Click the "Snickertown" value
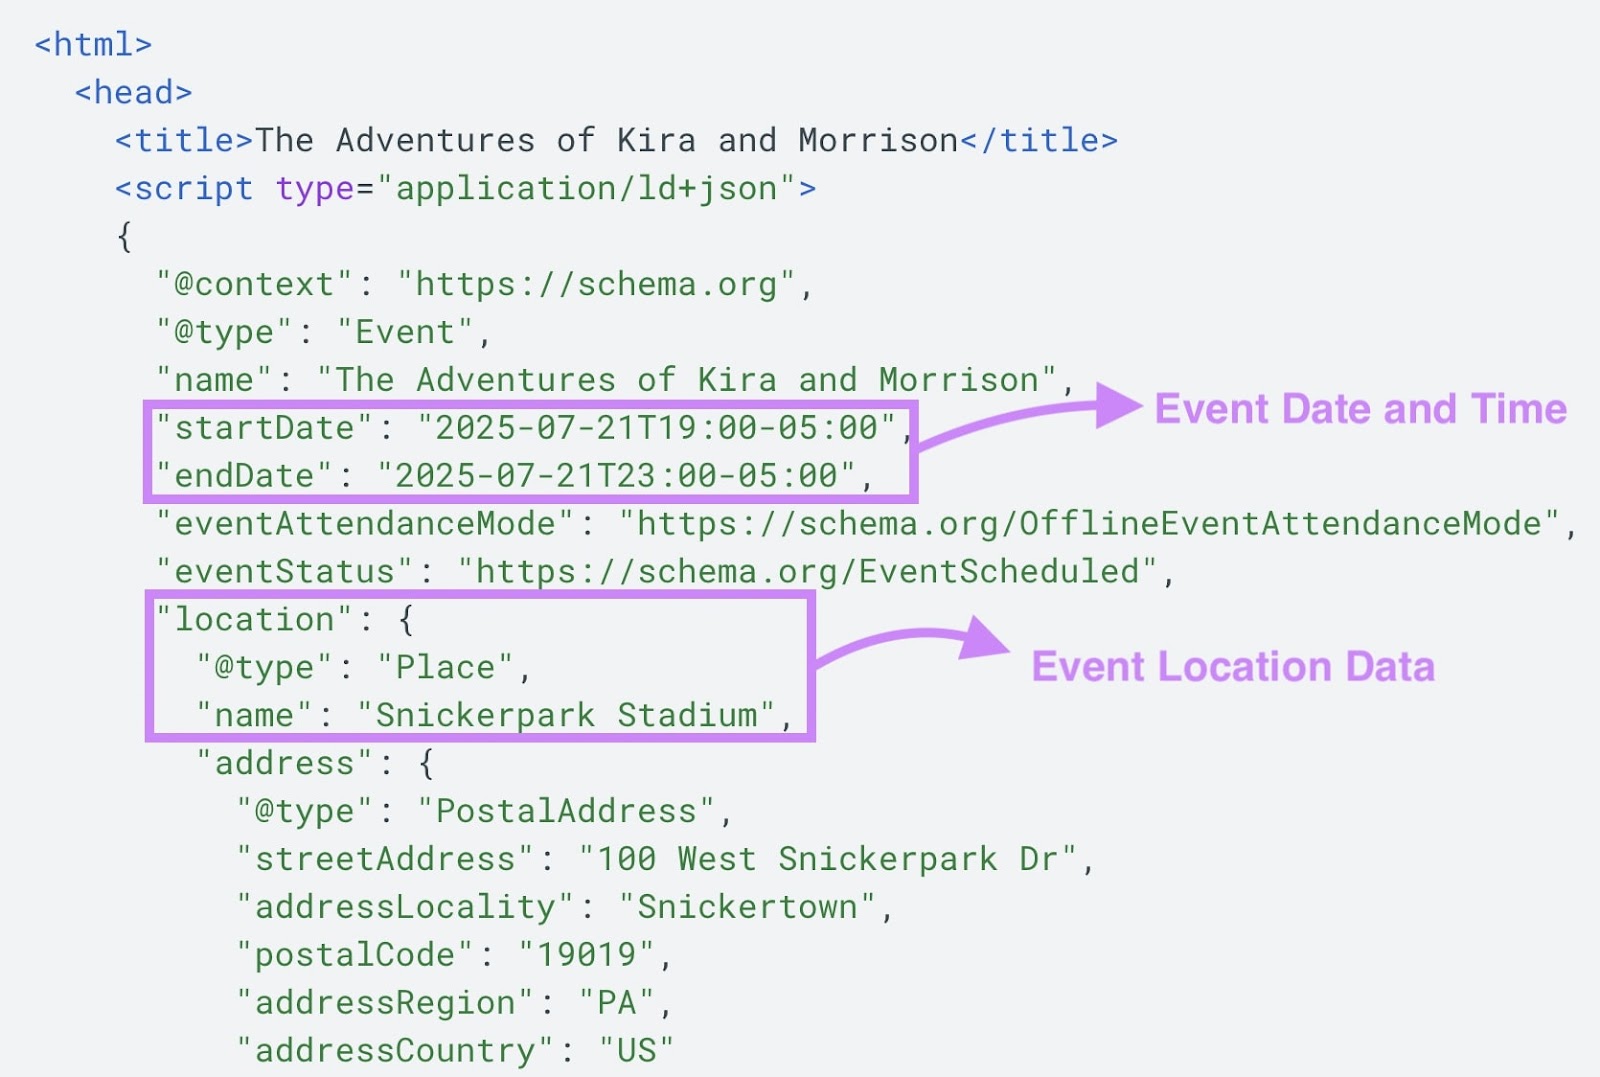Viewport: 1600px width, 1077px height. [747, 908]
